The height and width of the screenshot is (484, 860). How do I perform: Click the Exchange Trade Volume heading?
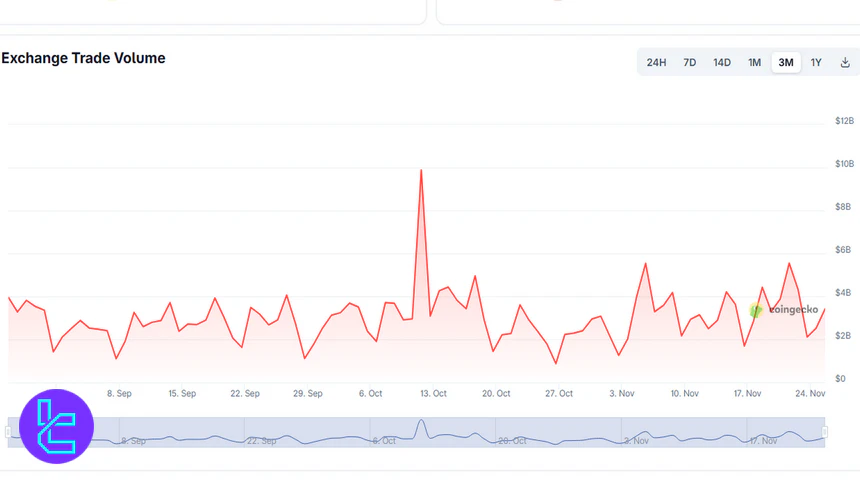(x=83, y=58)
